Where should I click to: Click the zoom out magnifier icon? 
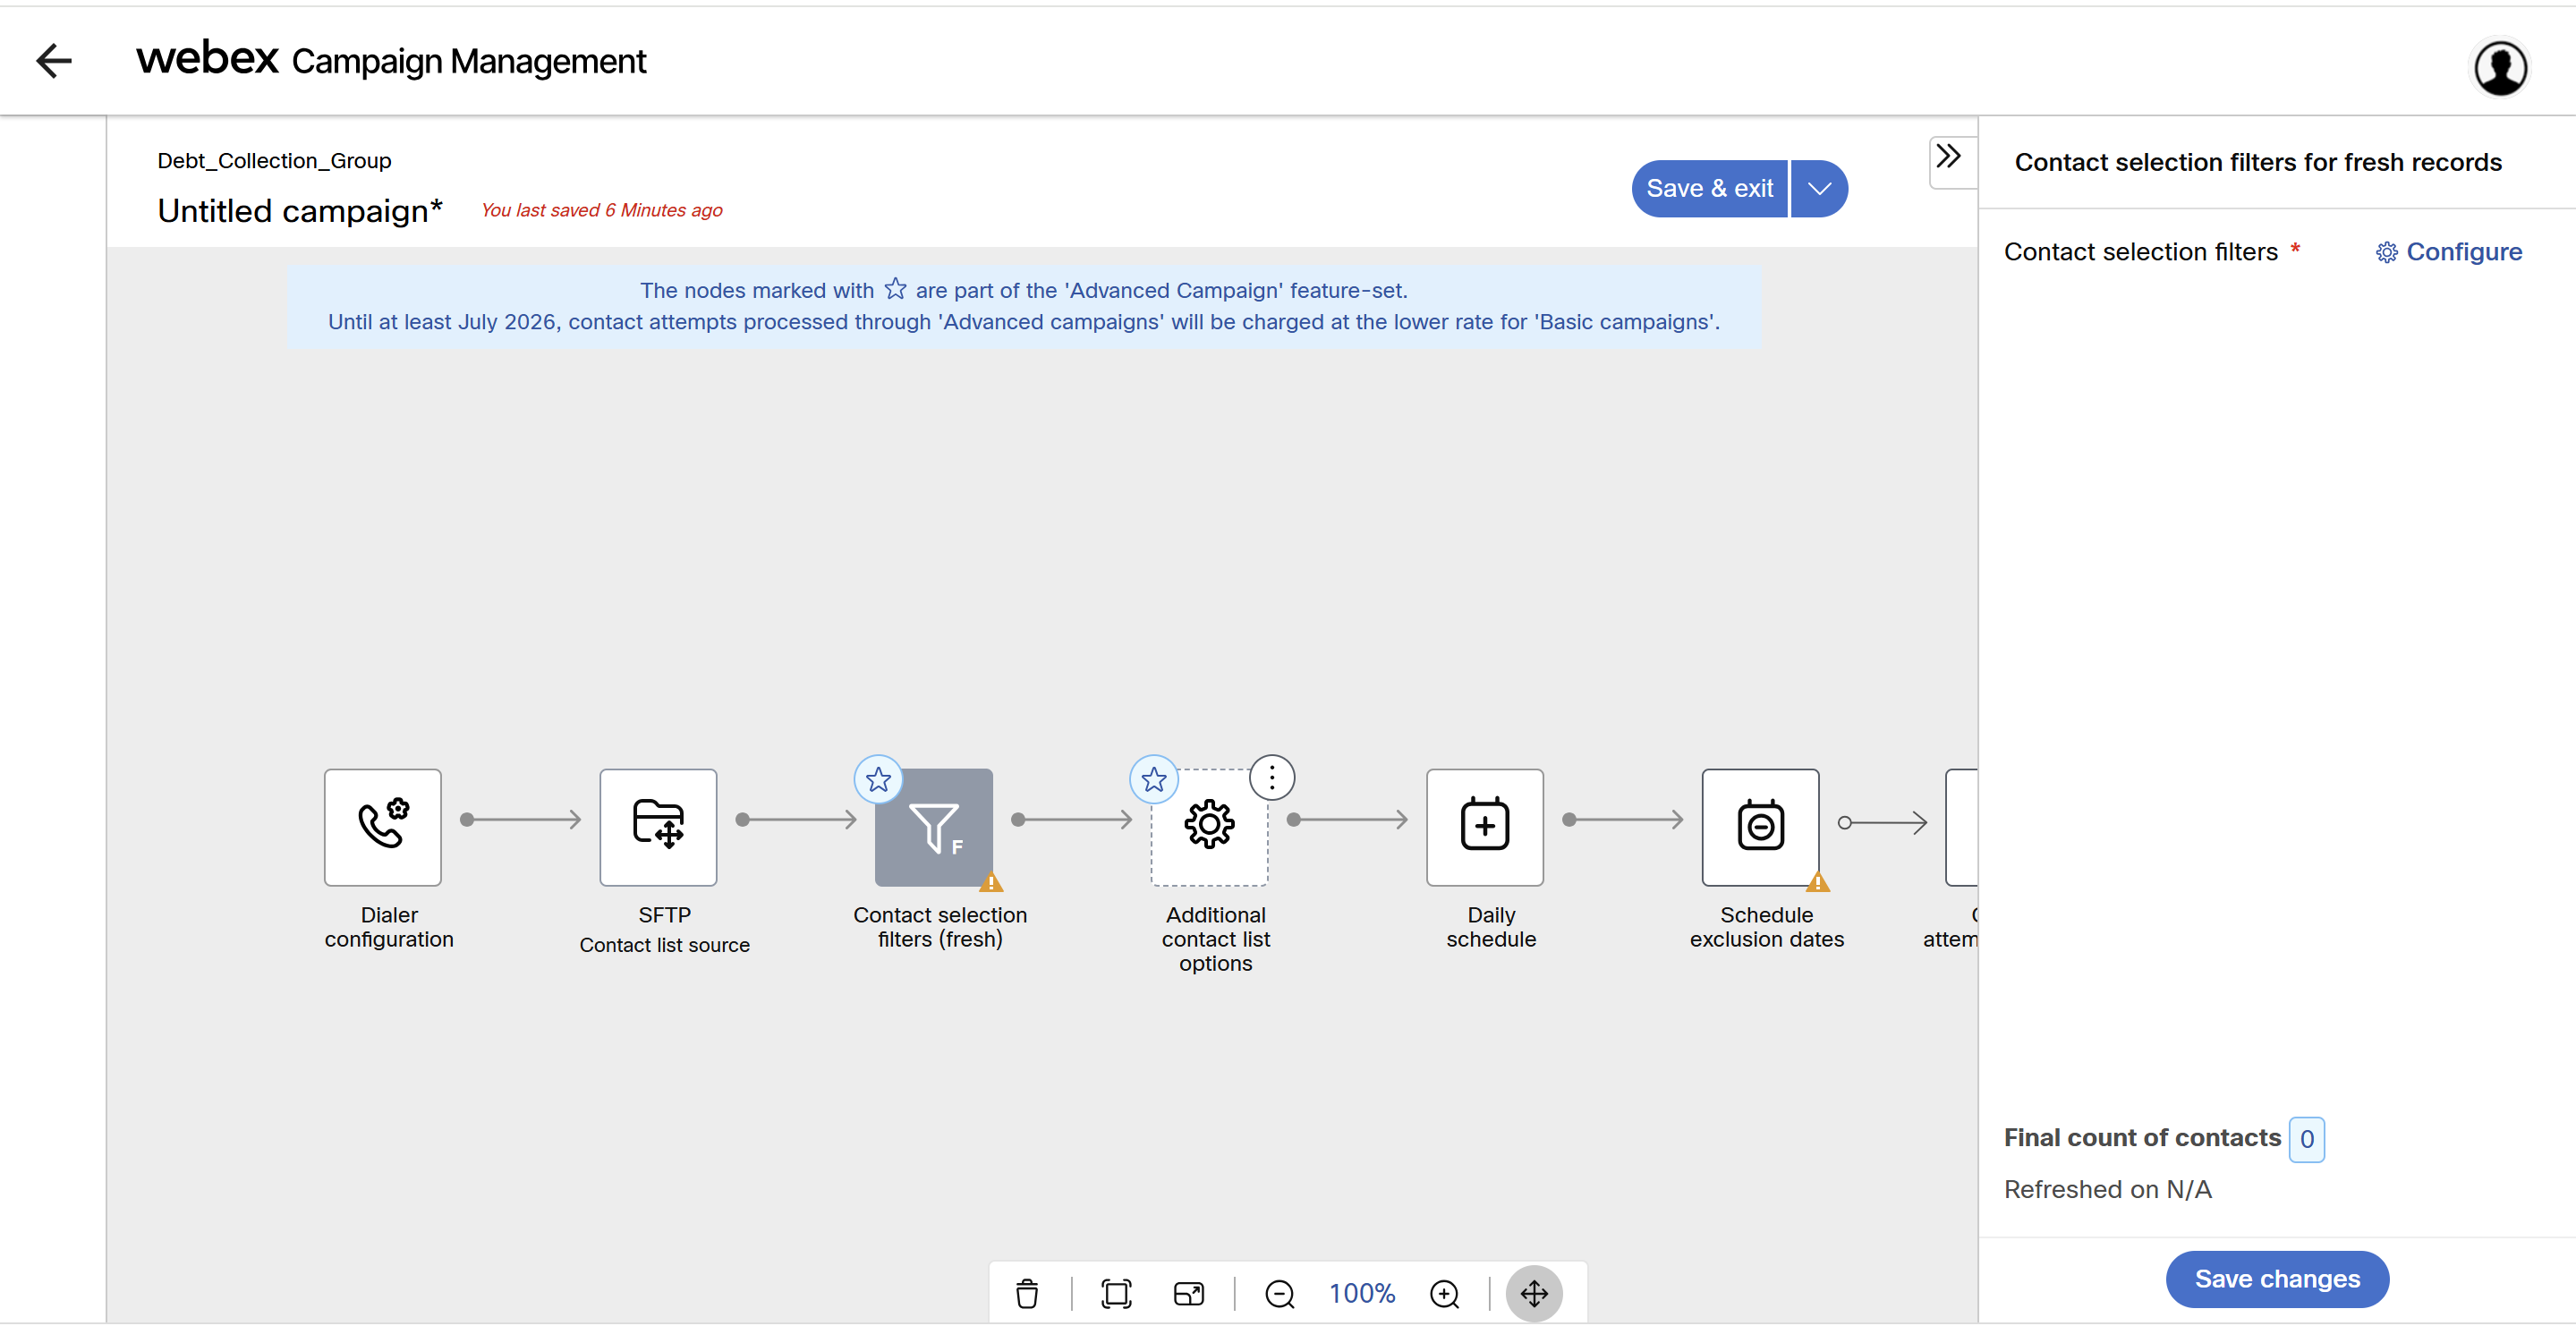pyautogui.click(x=1279, y=1293)
